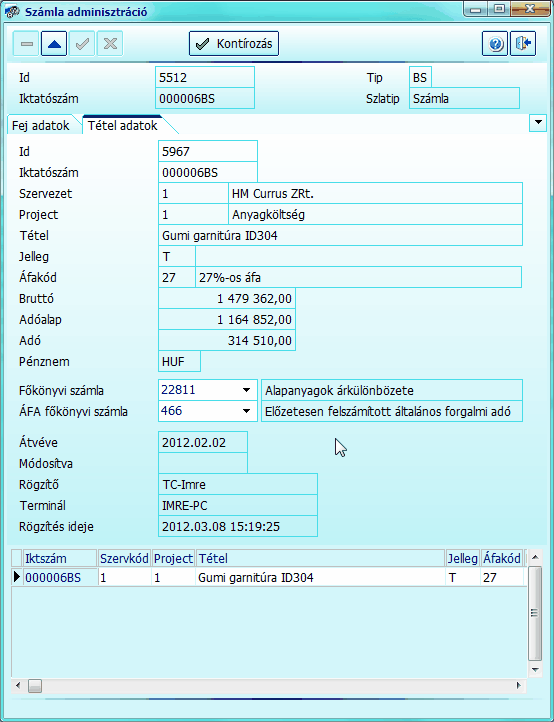Open the ÁFA főkönyvi számla 466 dropdown
The width and height of the screenshot is (554, 722).
click(246, 411)
